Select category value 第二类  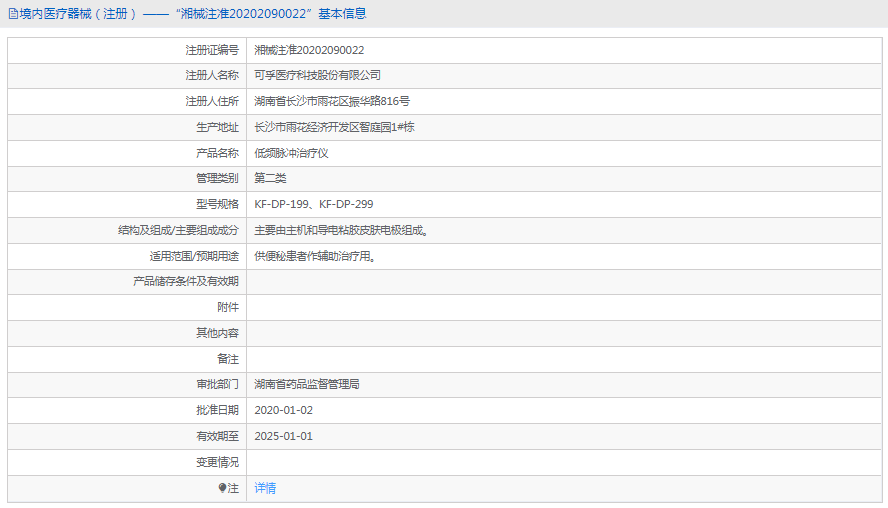pos(270,178)
